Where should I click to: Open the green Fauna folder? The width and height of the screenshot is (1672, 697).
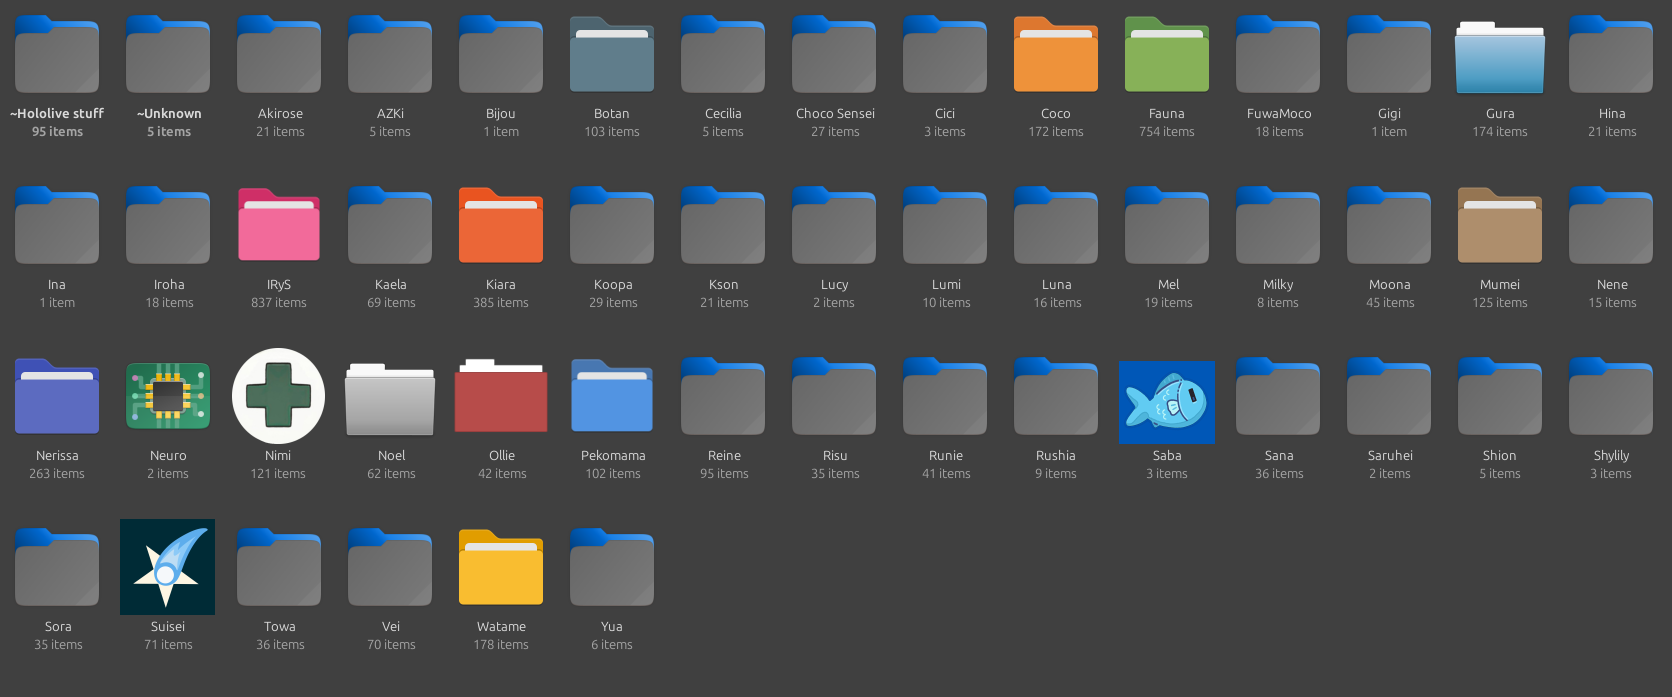(x=1167, y=54)
